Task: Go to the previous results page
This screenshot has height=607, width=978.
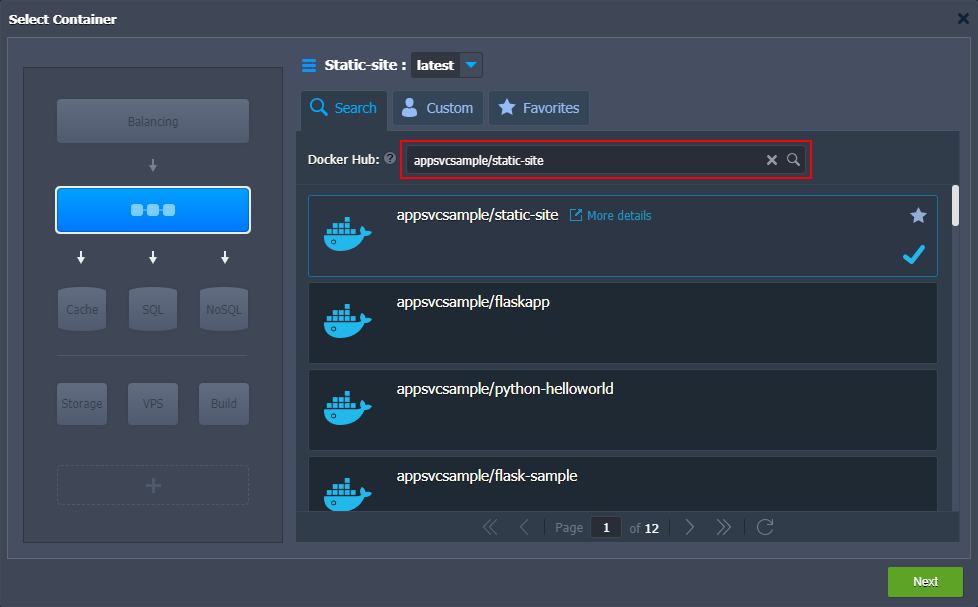Action: pyautogui.click(x=524, y=528)
